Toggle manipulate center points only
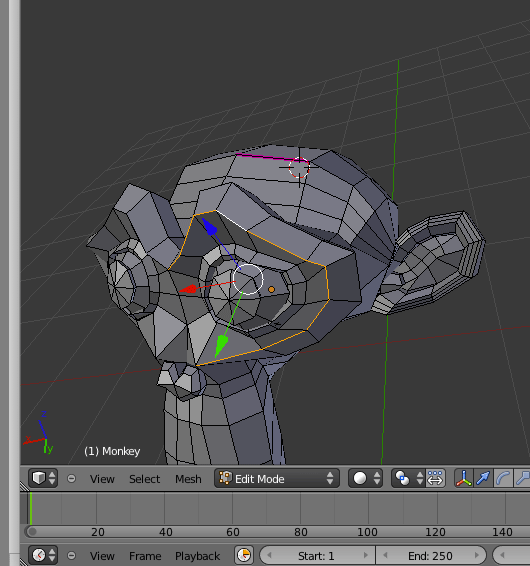 coord(435,478)
